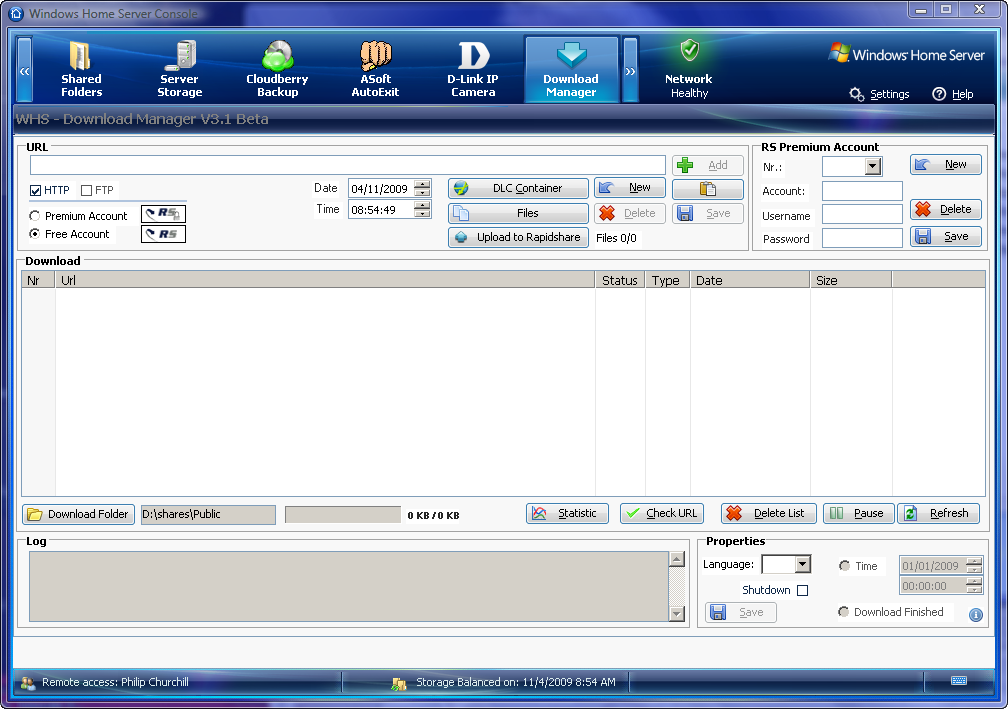Click the Files button
Screen dimensions: 1008x709
coord(518,213)
